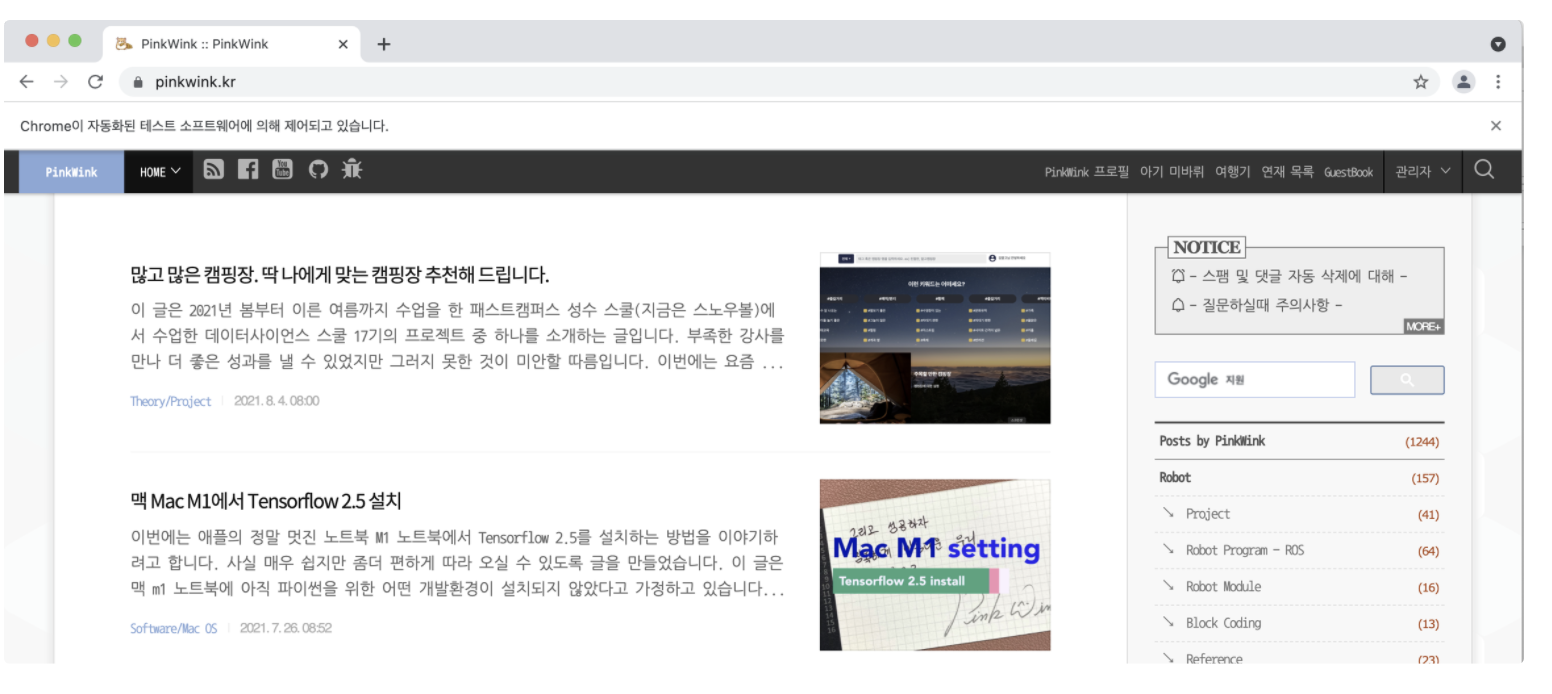This screenshot has height=694, width=1552.
Task: Open the Chrome profile avatar icon
Action: [x=1464, y=82]
